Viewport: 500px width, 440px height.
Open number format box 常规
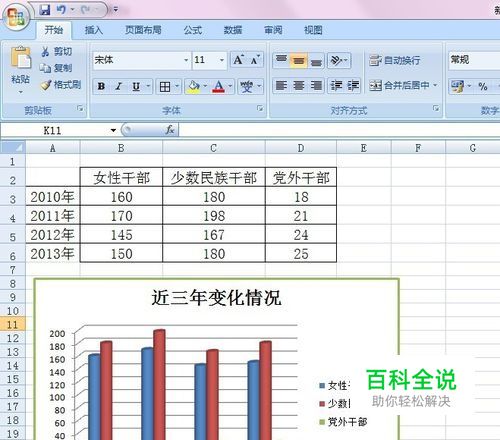tap(474, 60)
